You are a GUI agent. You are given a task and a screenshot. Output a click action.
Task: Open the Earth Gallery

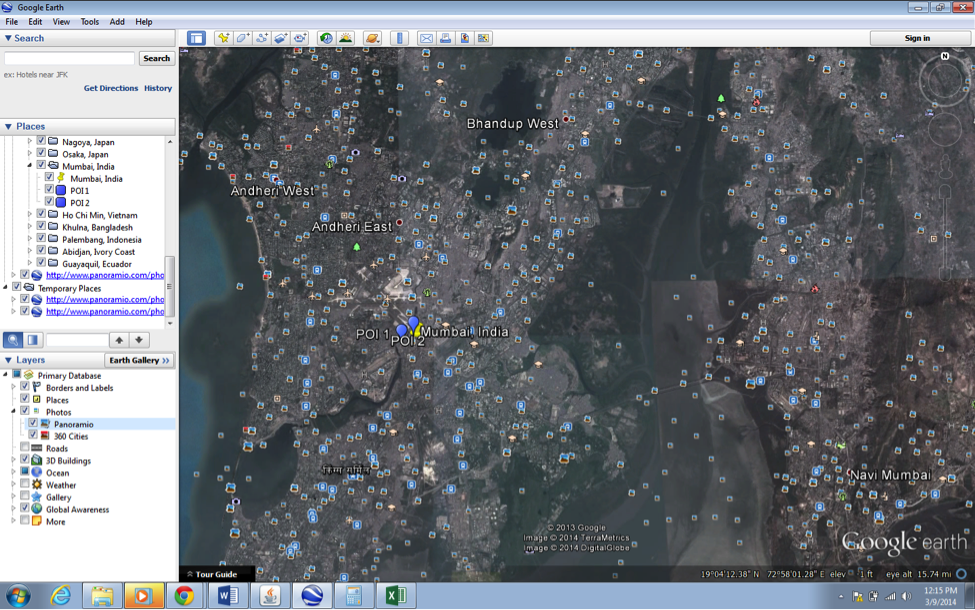tap(140, 360)
